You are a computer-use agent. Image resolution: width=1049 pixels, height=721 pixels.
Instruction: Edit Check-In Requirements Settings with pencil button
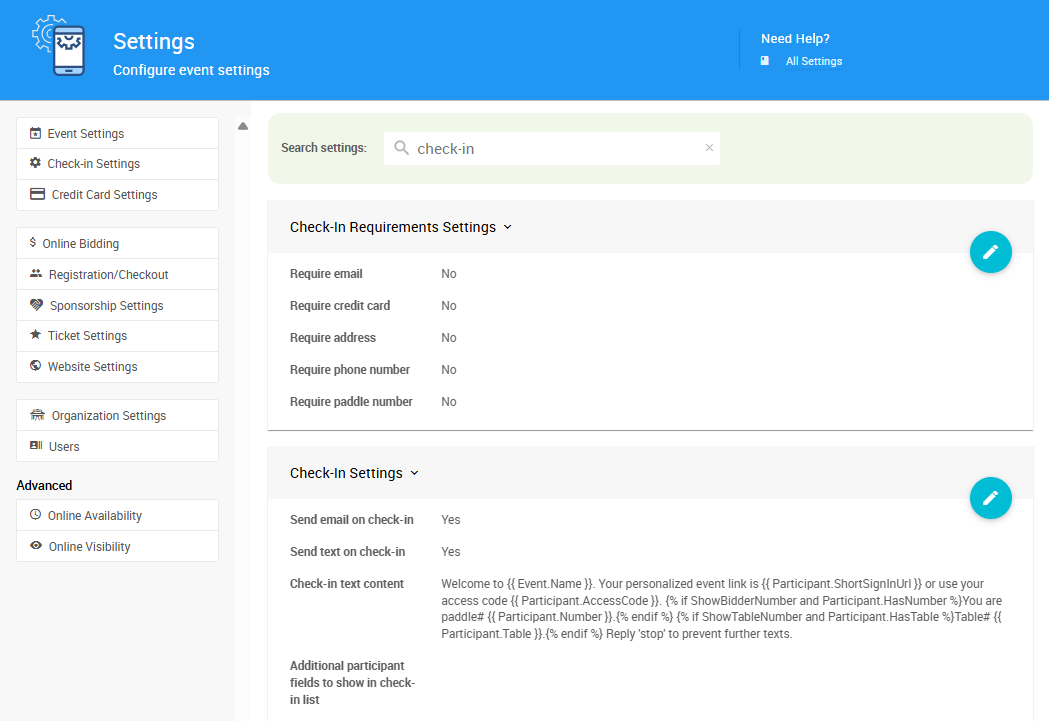point(990,252)
